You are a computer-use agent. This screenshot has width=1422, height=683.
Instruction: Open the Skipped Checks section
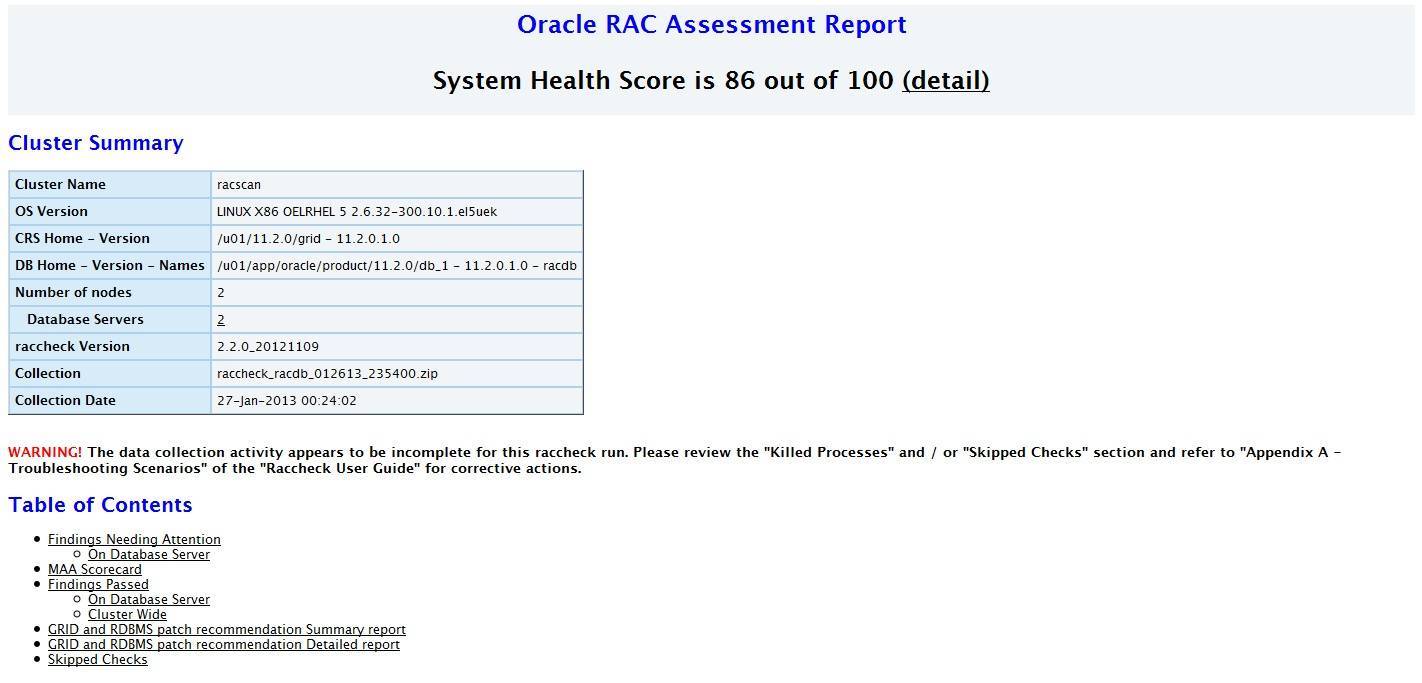[x=97, y=659]
